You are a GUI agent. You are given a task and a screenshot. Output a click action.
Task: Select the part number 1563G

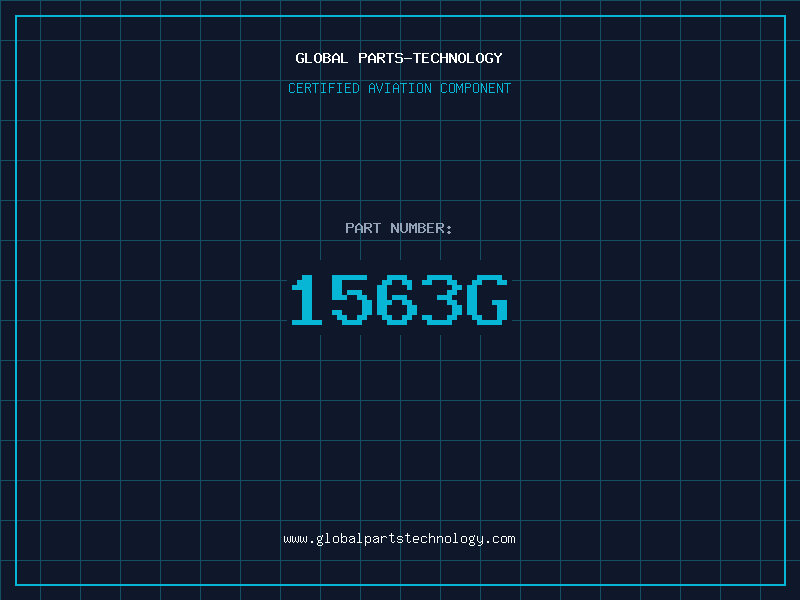pos(399,299)
